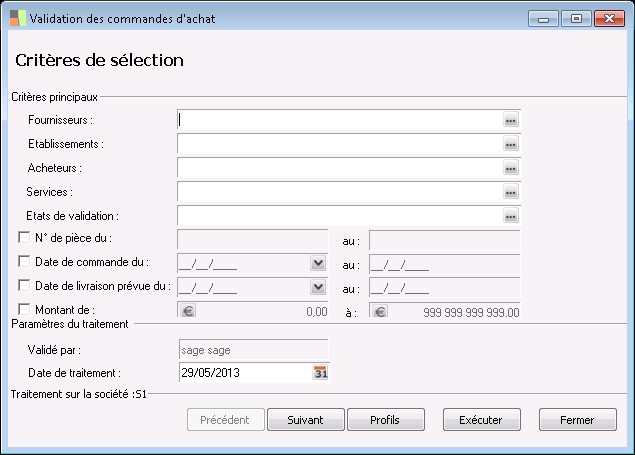
Task: Click the Date de commande 'au' end date field
Action: pos(445,264)
